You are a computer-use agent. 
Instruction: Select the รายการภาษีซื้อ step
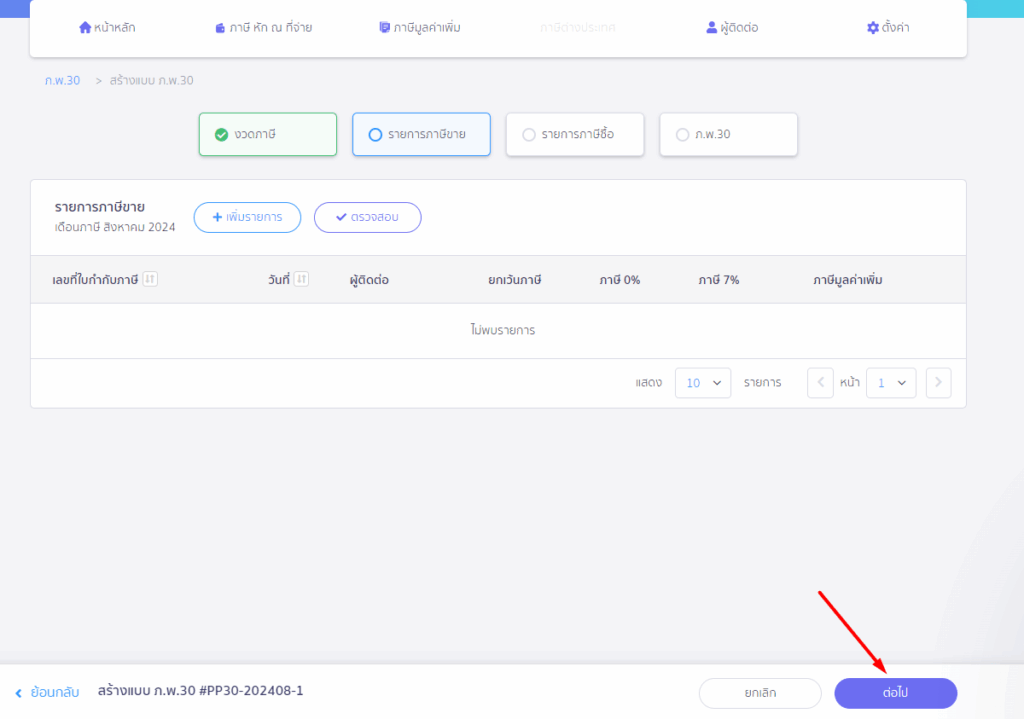tap(575, 134)
